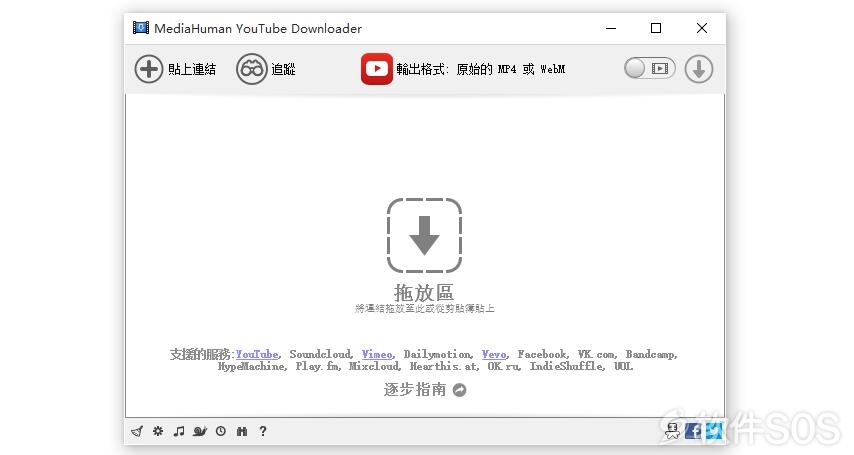Maximize the MediaHuman YouTube Downloader window
The width and height of the screenshot is (854, 455).
tap(656, 28)
